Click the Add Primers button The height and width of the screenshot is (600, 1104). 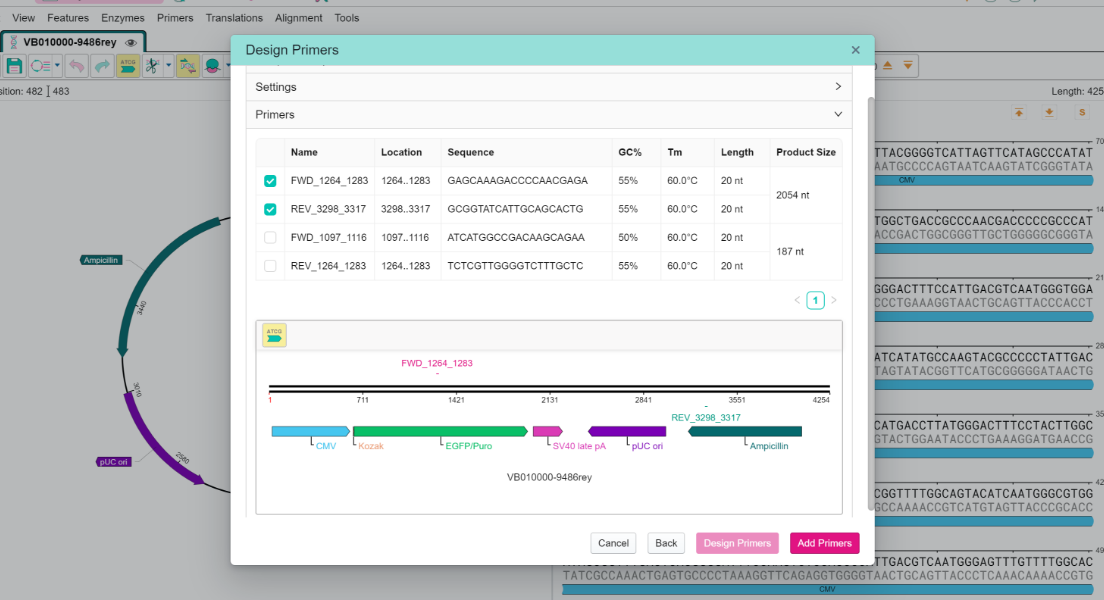[x=824, y=543]
